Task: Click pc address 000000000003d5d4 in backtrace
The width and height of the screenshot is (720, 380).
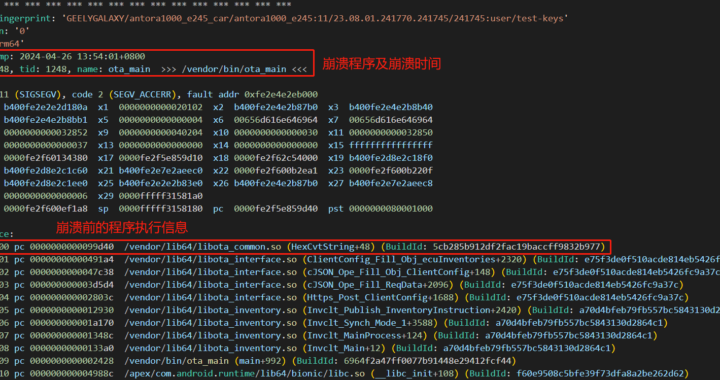Action: pyautogui.click(x=72, y=285)
